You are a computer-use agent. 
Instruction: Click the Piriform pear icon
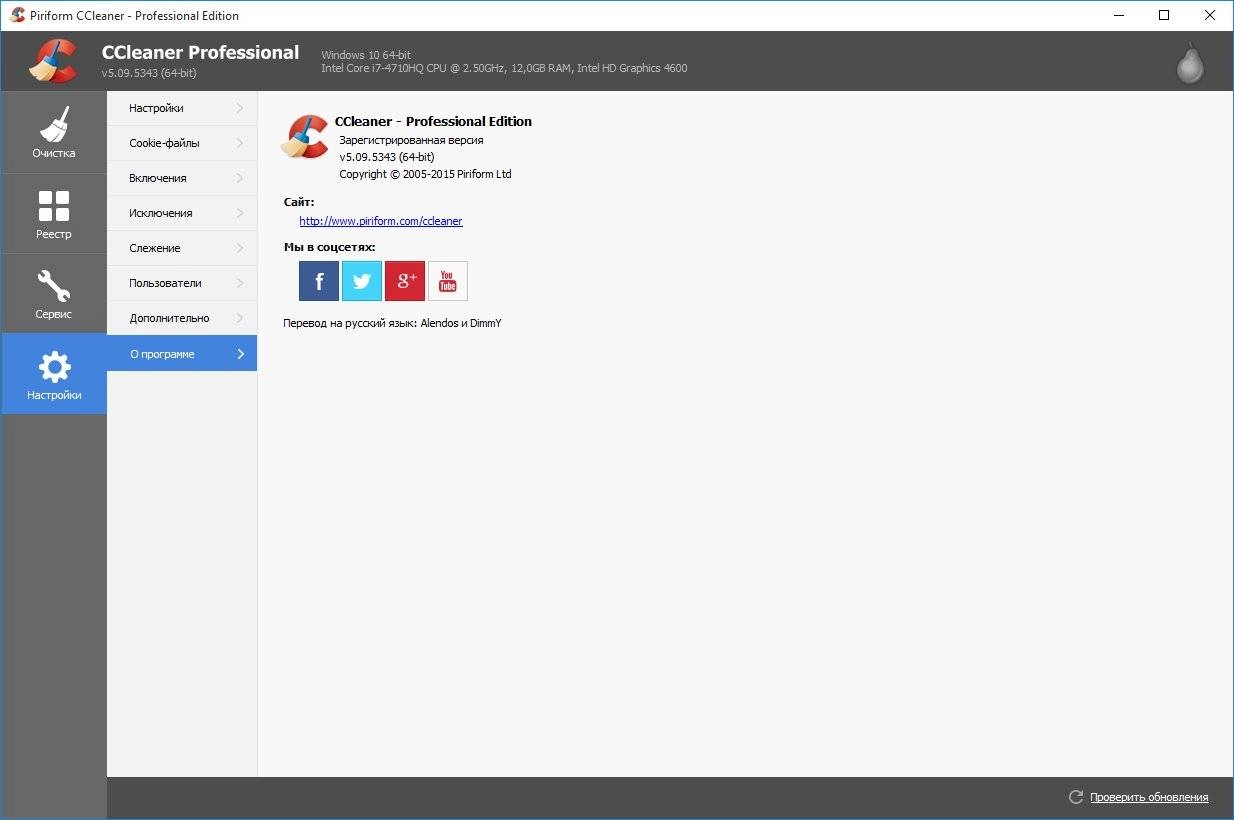pos(1190,63)
